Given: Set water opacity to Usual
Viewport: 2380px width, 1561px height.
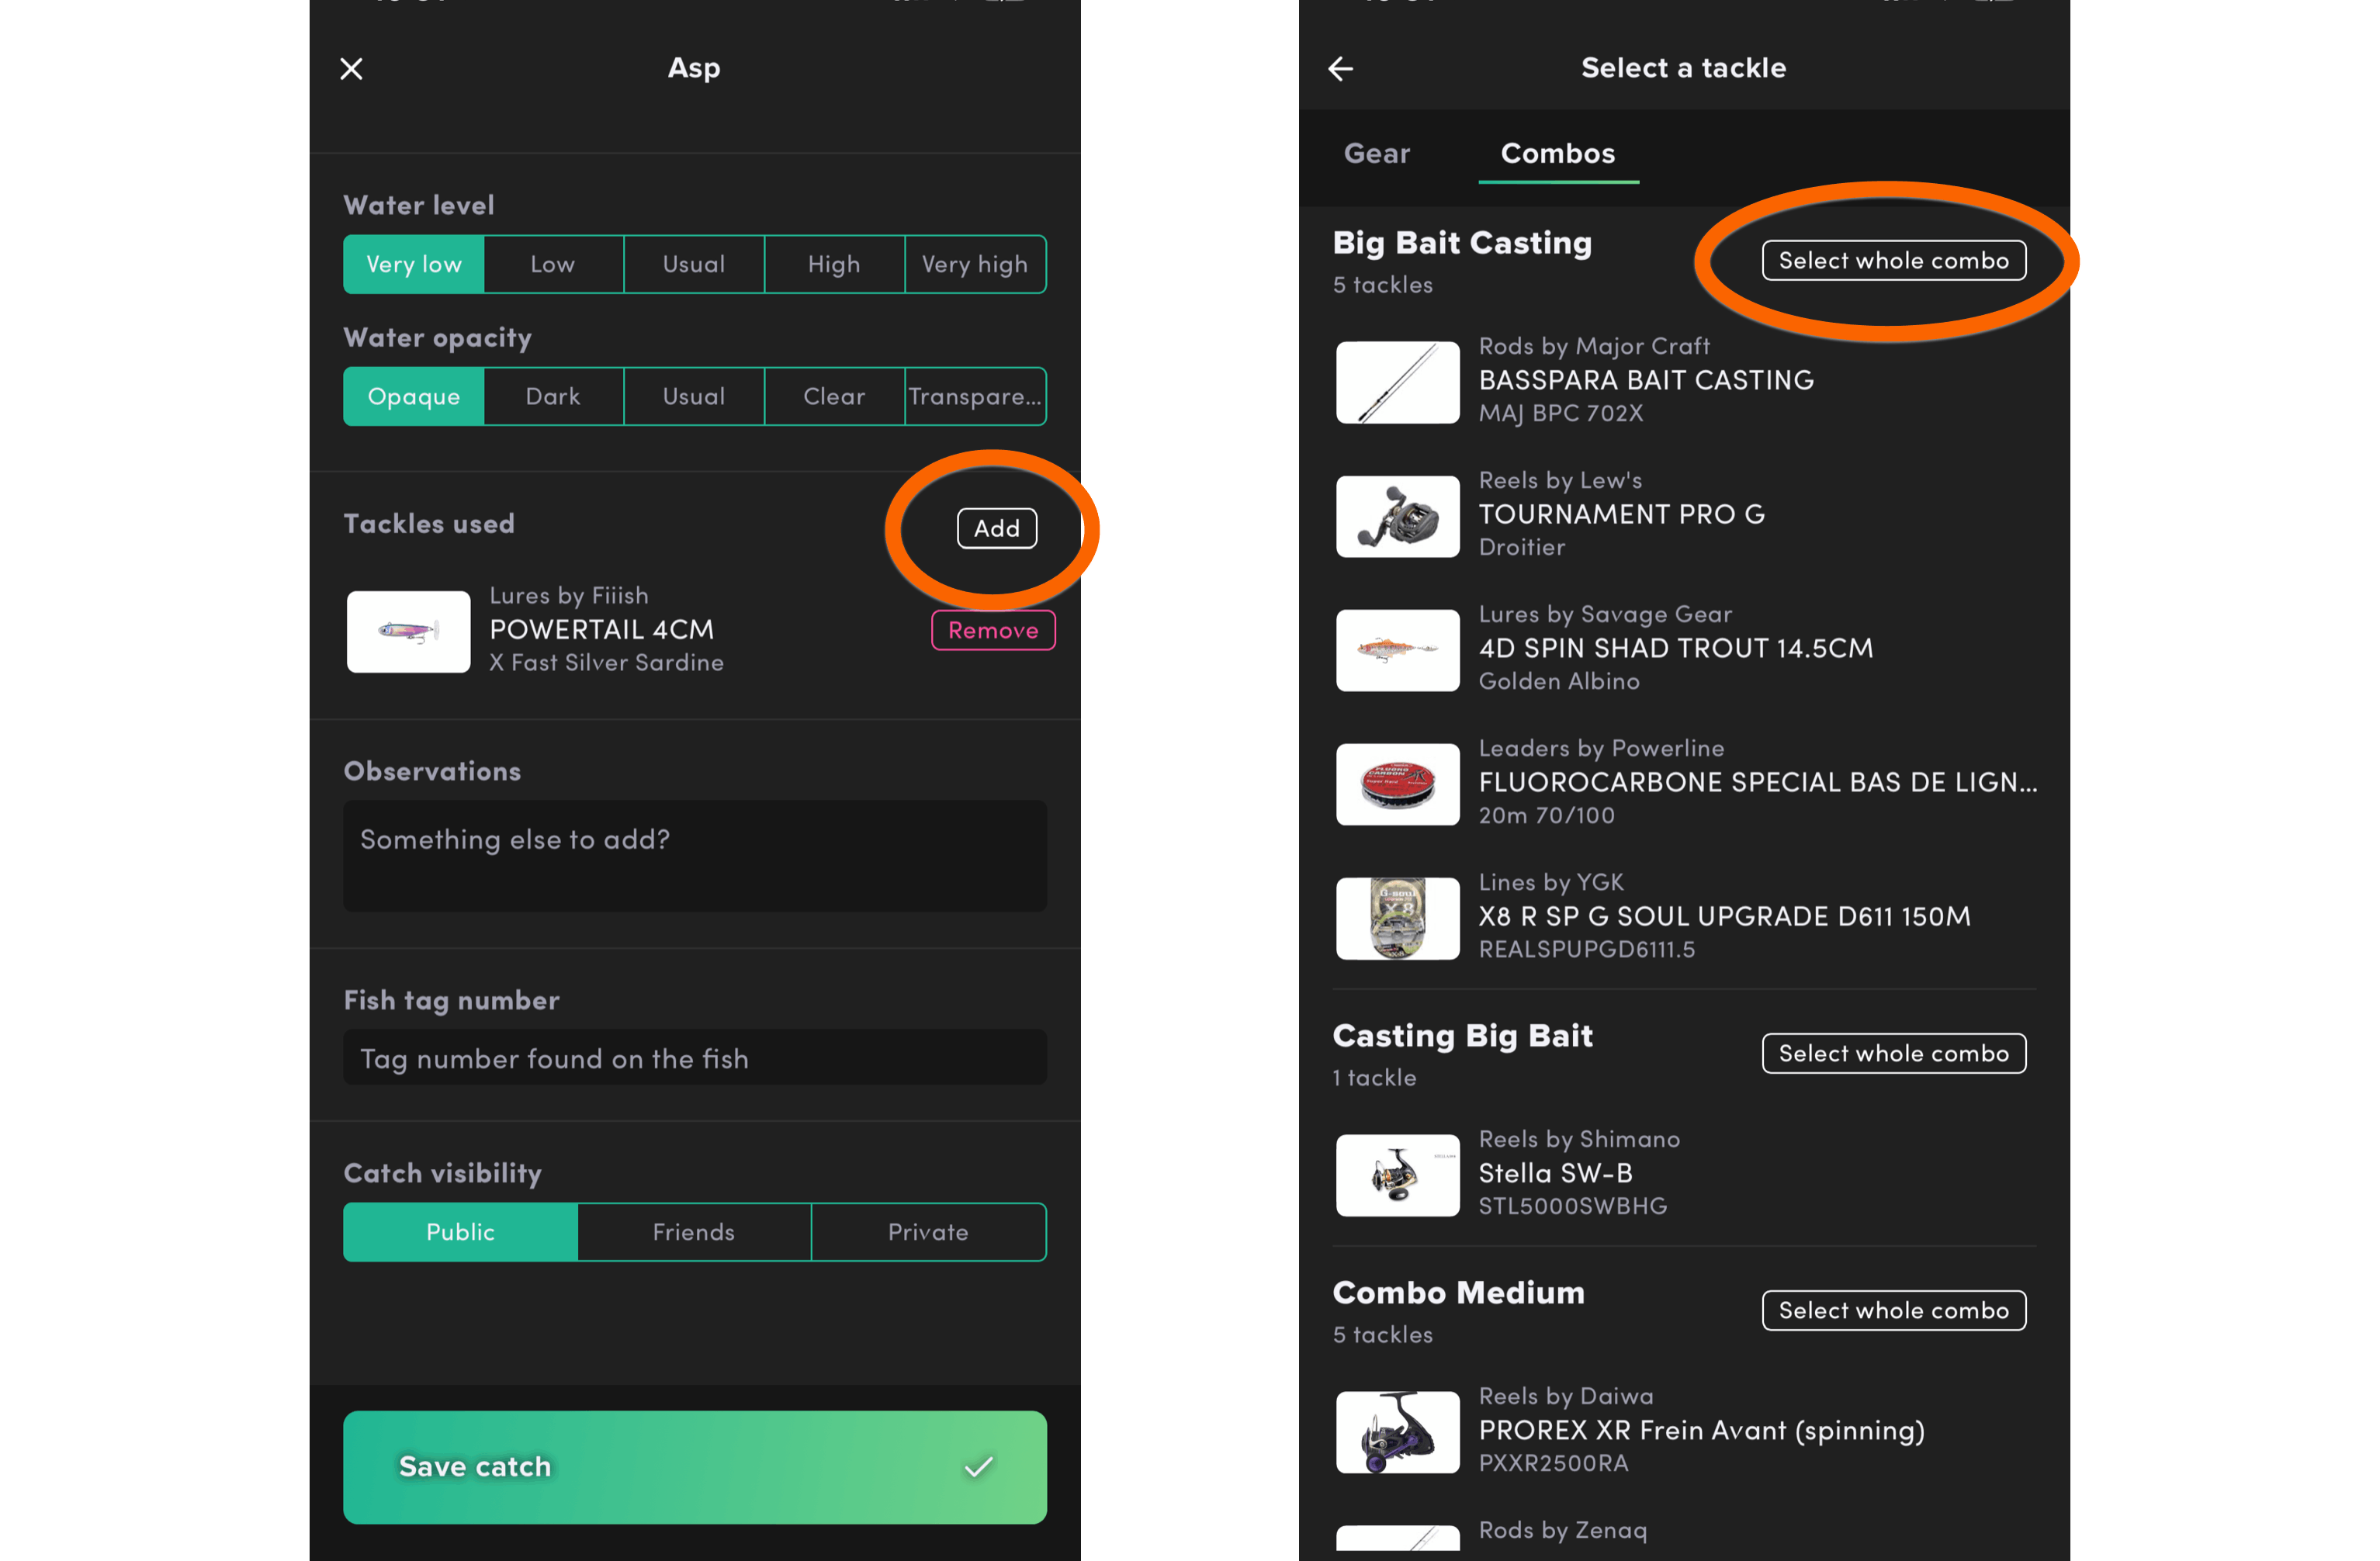Looking at the screenshot, I should coord(694,397).
